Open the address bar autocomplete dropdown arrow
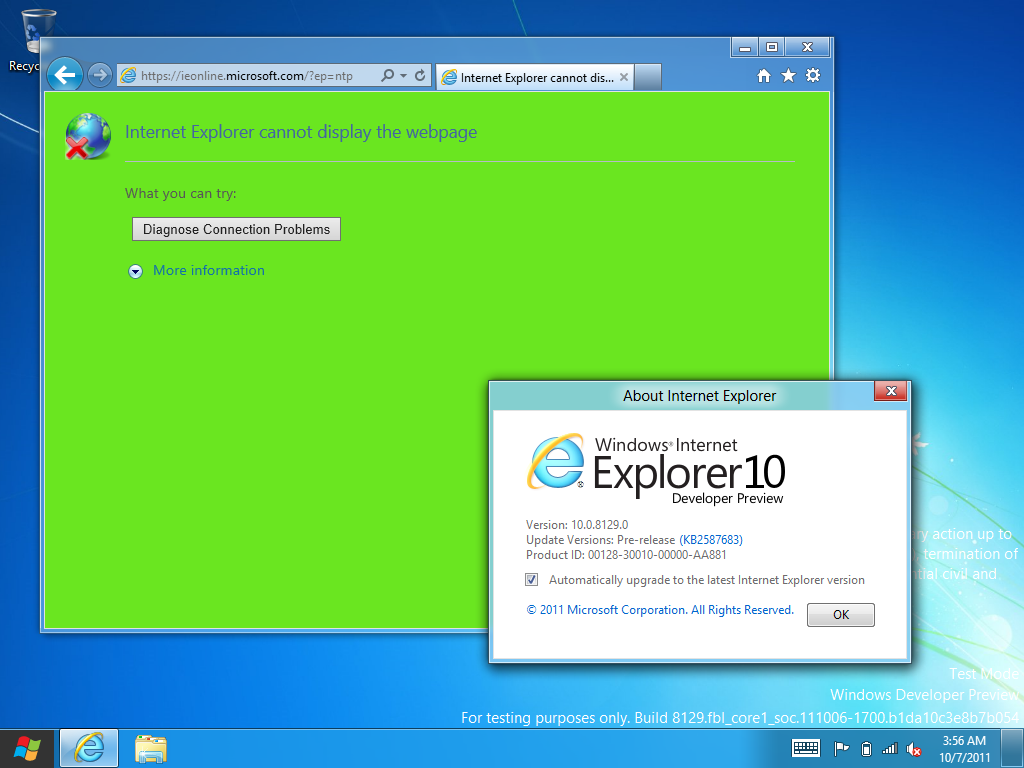The image size is (1024, 768). pyautogui.click(x=403, y=76)
